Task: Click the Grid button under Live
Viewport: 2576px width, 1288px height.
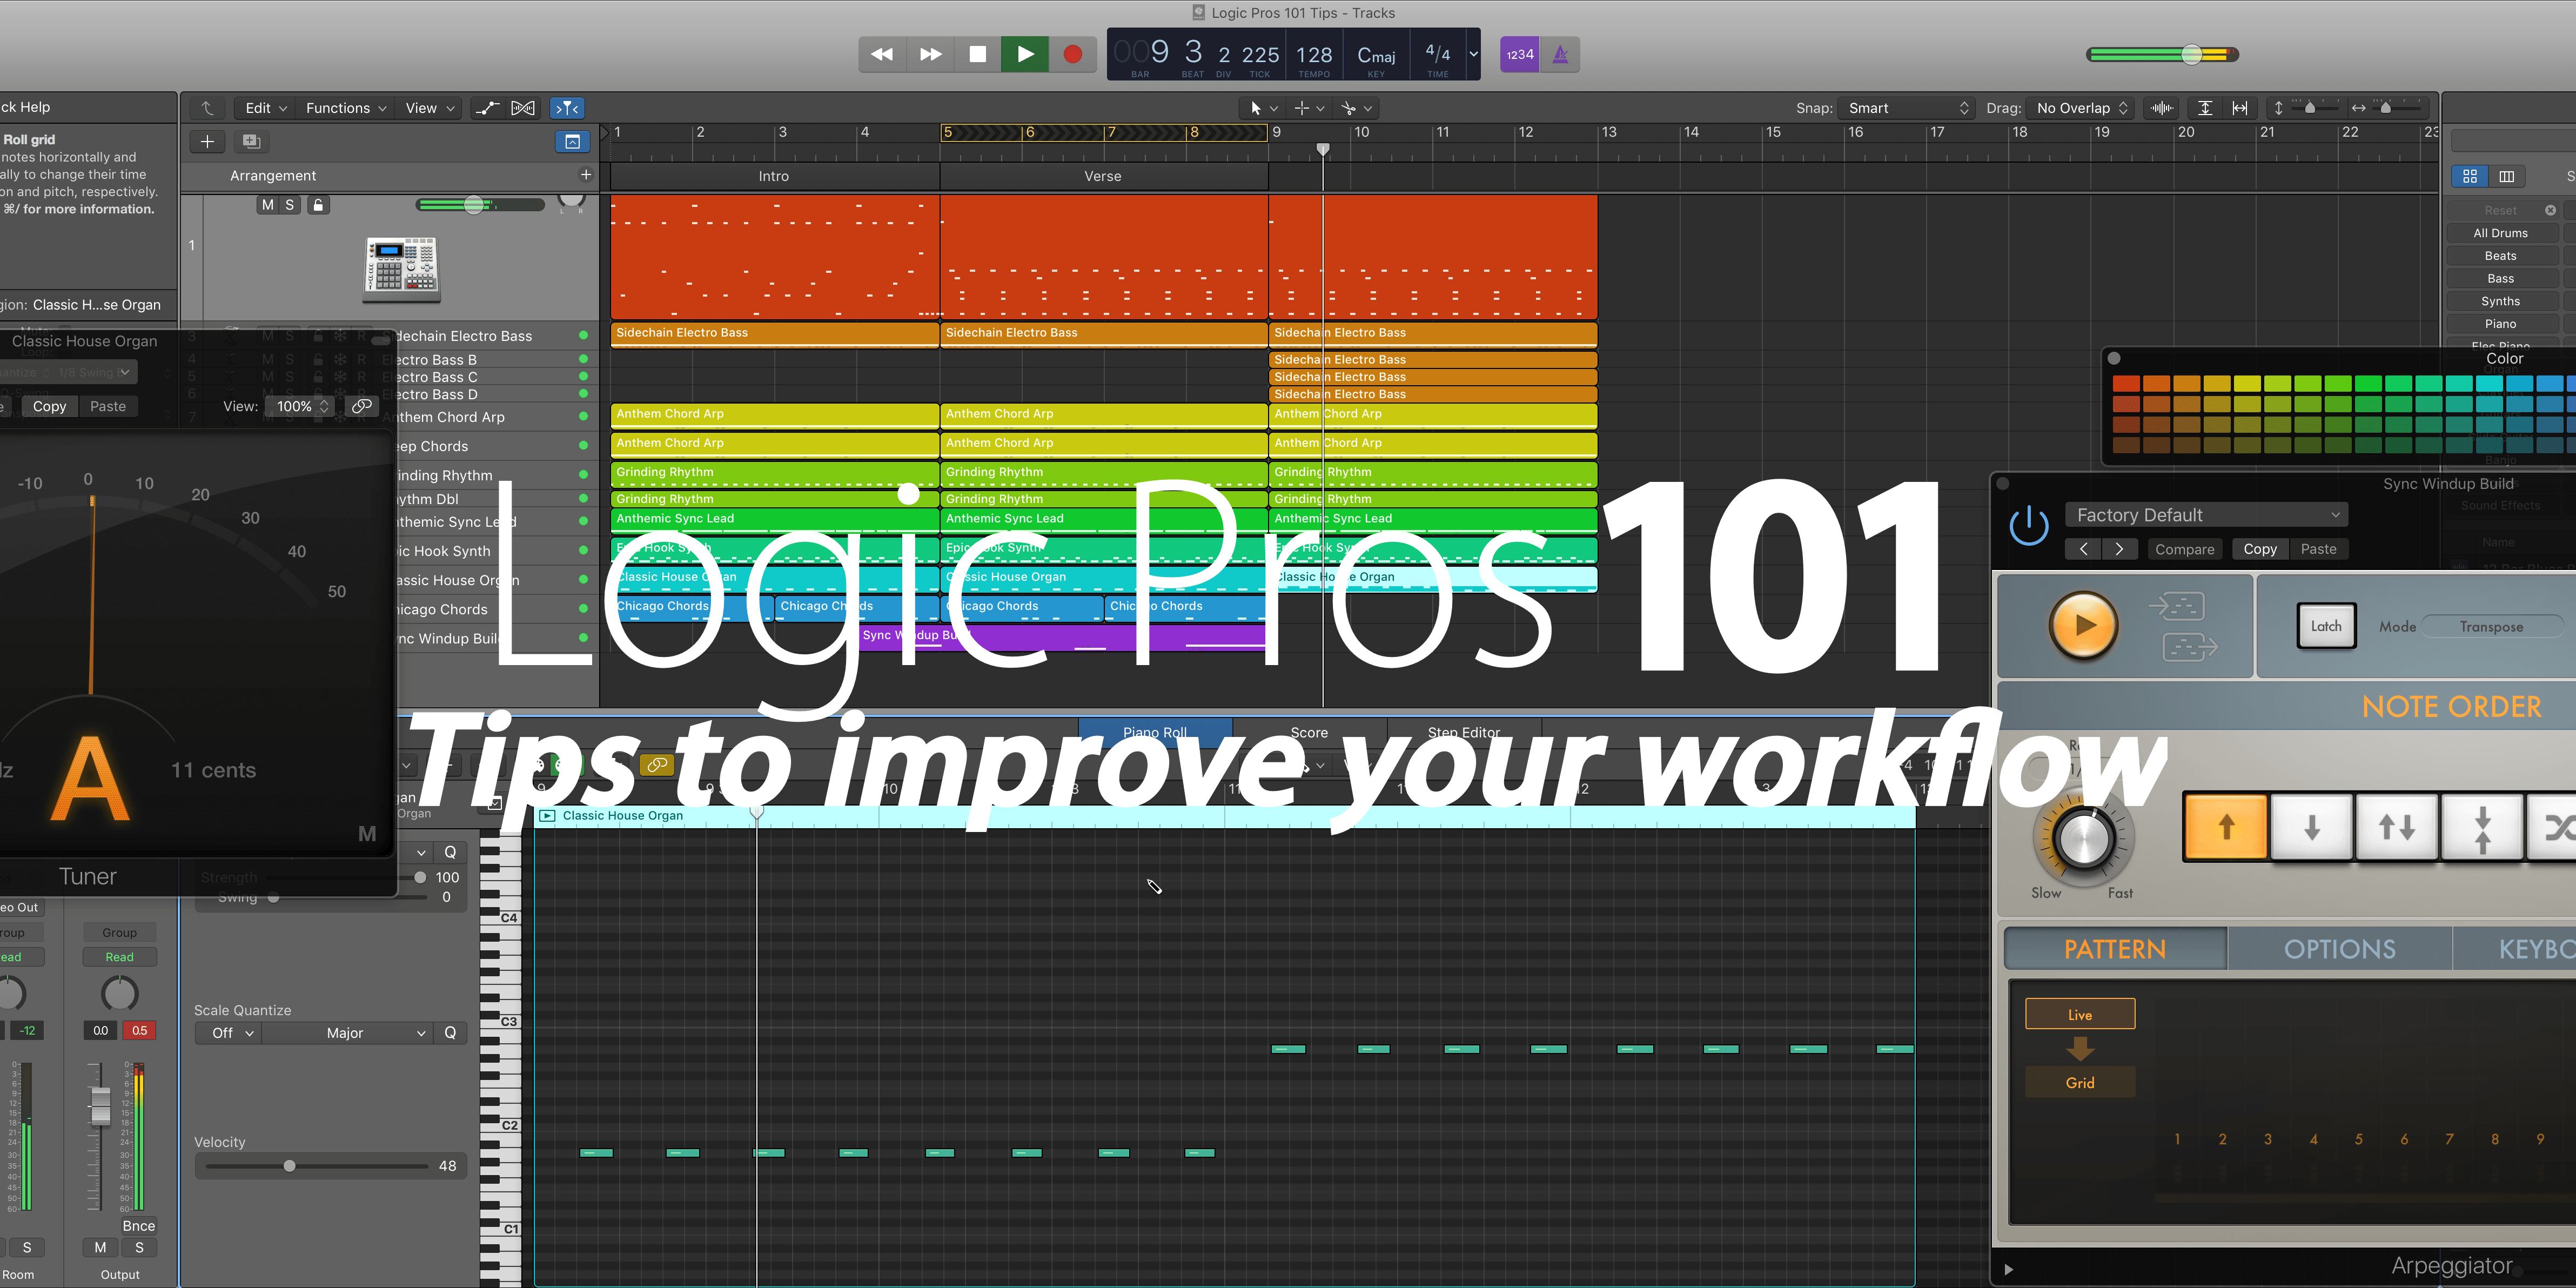Action: coord(2079,1082)
